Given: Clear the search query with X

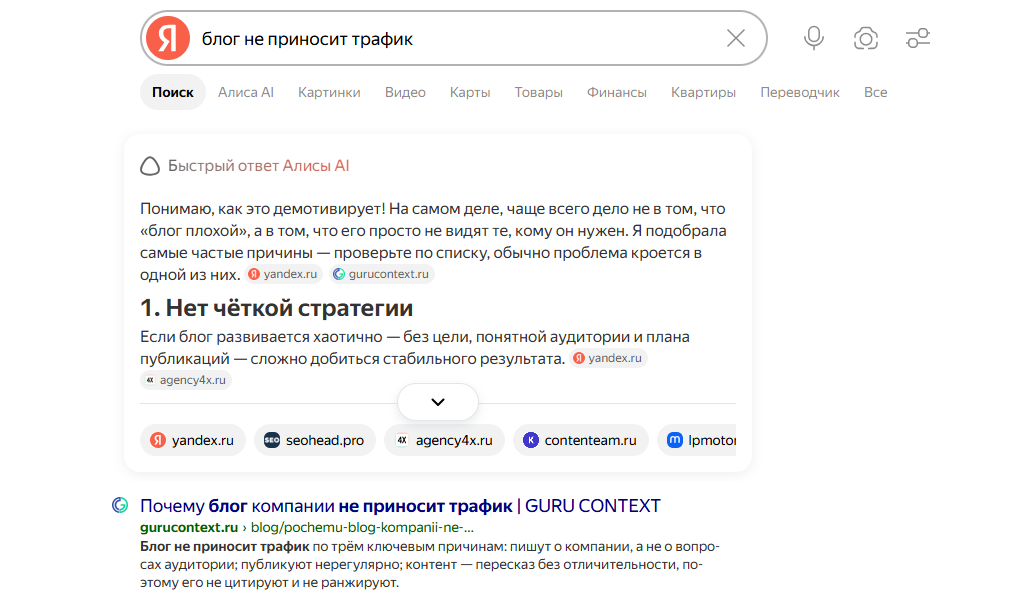Looking at the screenshot, I should pos(736,38).
